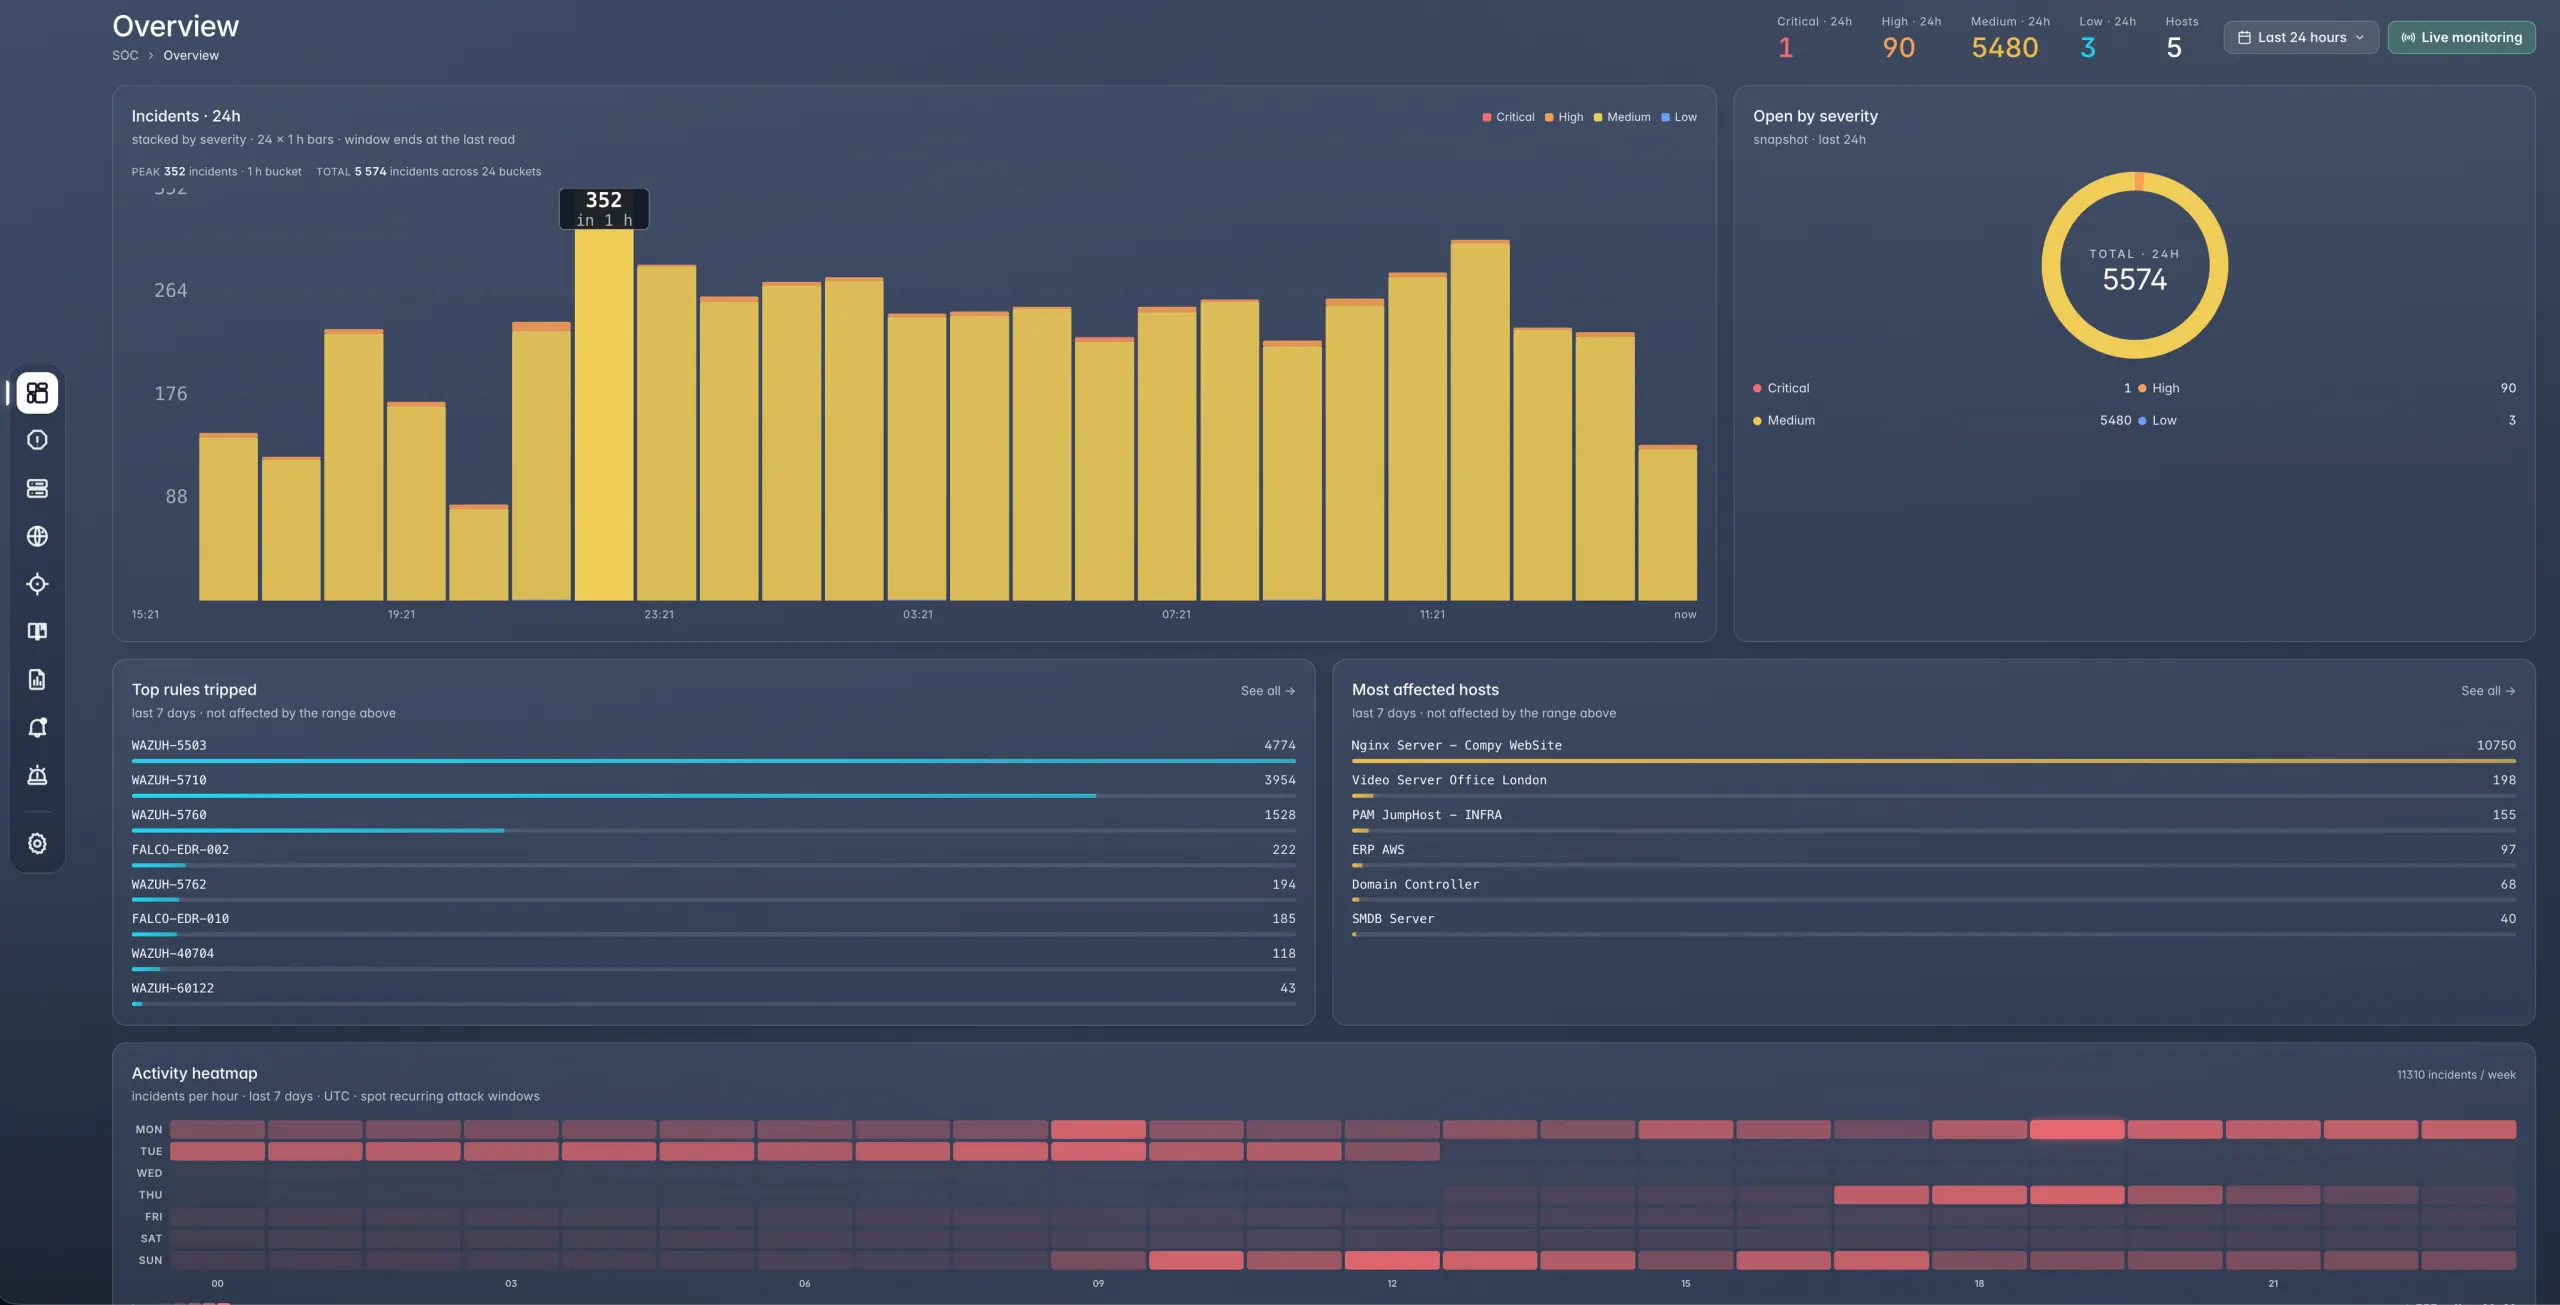
Task: Toggle the Critical series in the incidents chart legend
Action: coord(1508,117)
